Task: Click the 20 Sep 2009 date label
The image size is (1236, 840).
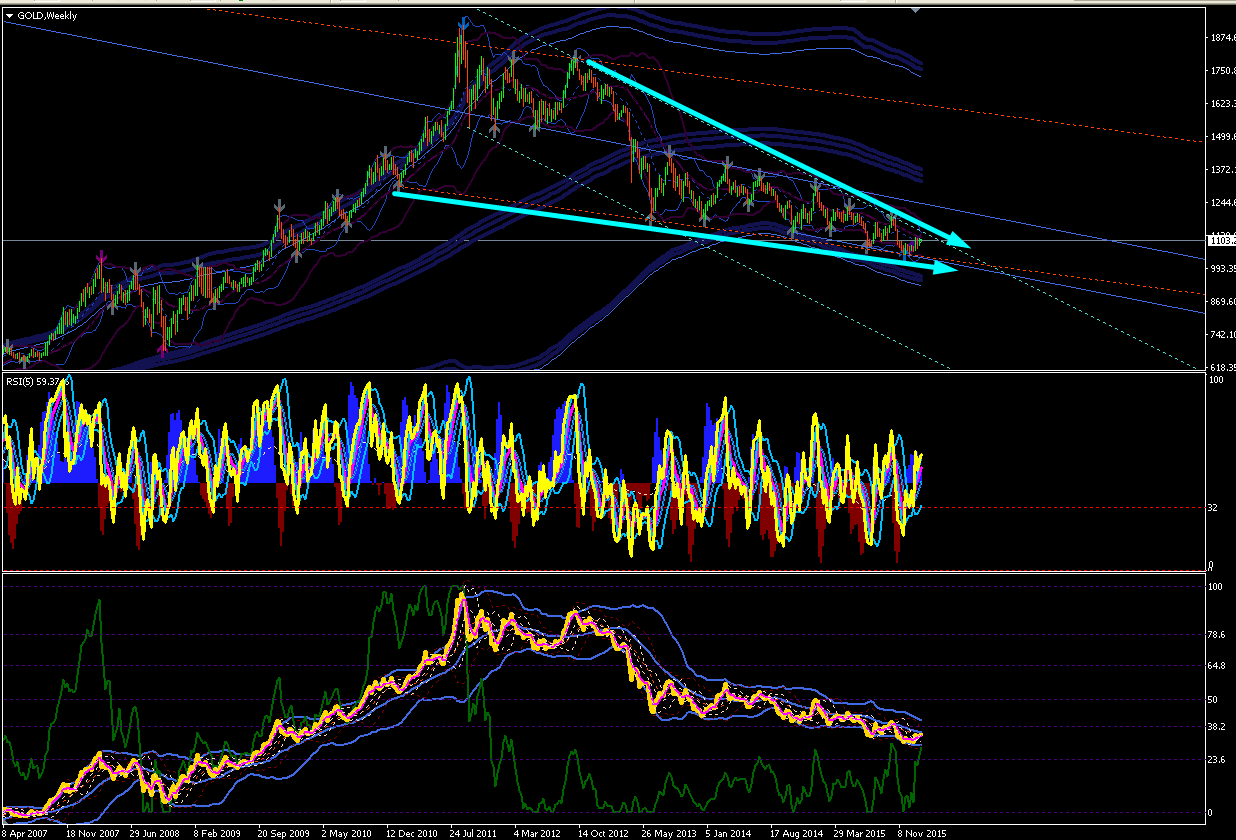Action: pos(285,832)
